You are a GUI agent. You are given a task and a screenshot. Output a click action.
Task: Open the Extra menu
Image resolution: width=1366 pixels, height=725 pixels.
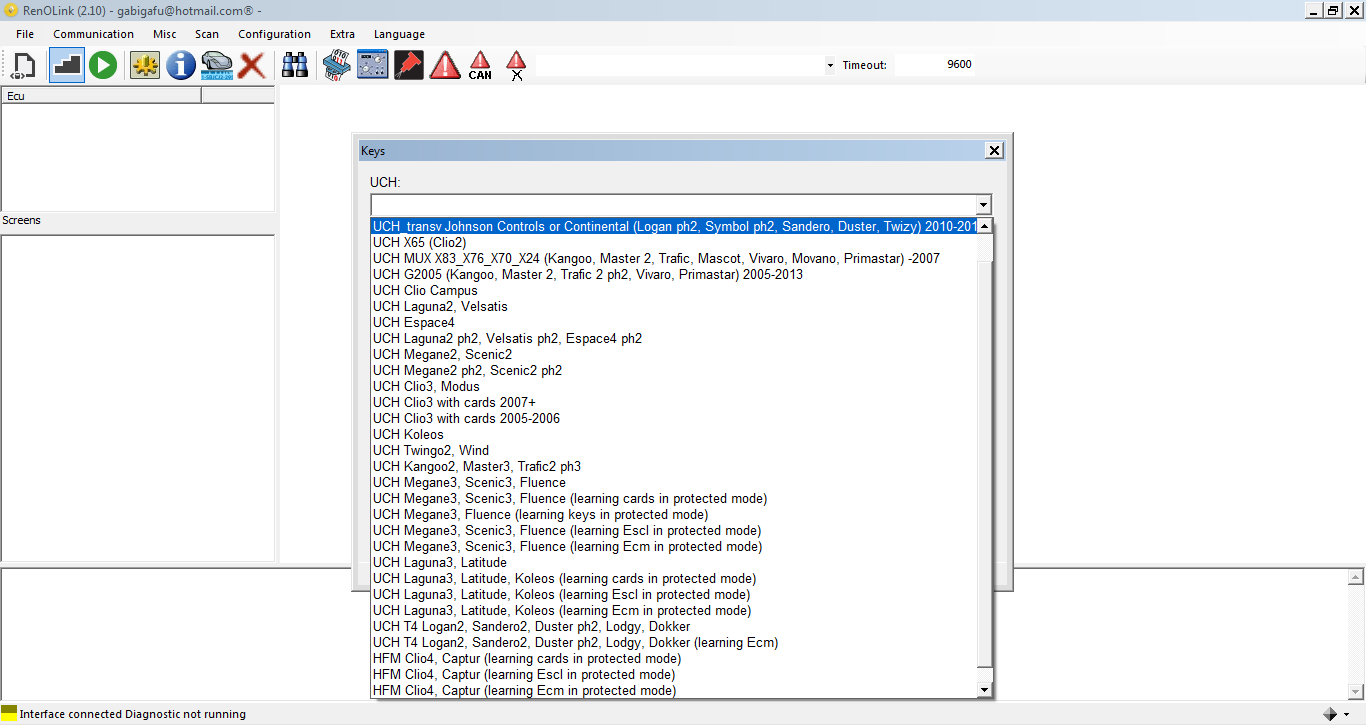343,34
